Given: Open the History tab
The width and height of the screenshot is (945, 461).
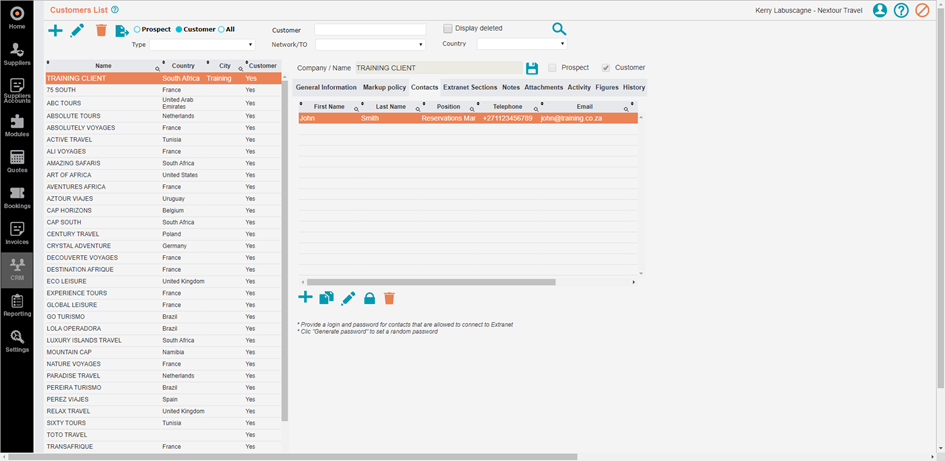Looking at the screenshot, I should point(634,87).
